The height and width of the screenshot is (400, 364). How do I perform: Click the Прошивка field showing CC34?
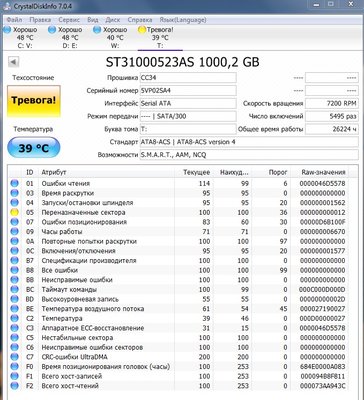click(188, 78)
